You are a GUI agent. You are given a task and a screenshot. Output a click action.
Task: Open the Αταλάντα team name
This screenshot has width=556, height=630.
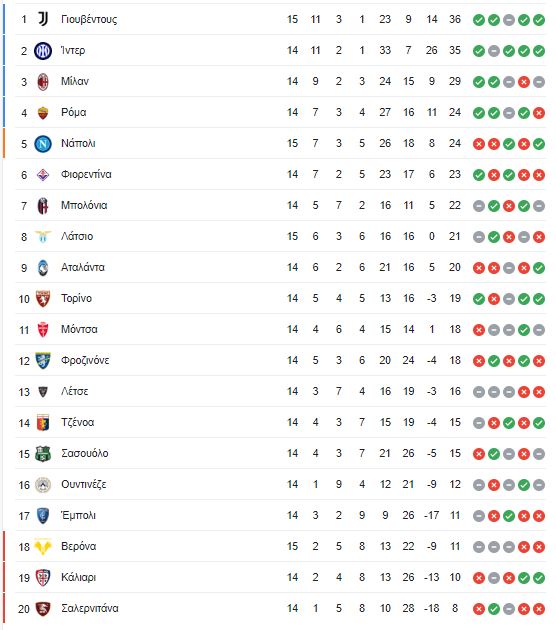[83, 267]
